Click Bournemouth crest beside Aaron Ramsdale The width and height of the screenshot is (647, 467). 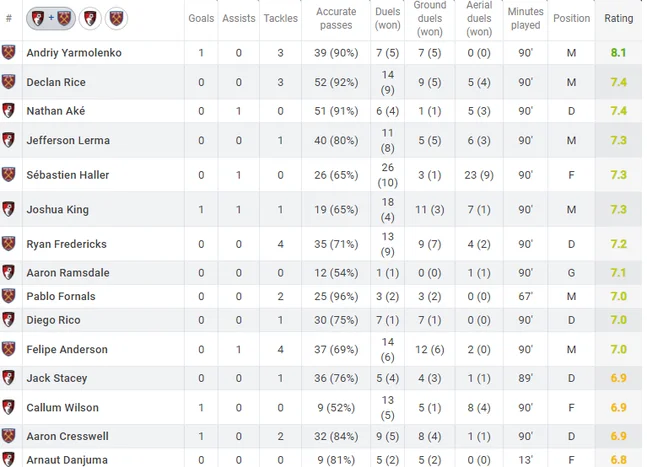point(9,273)
